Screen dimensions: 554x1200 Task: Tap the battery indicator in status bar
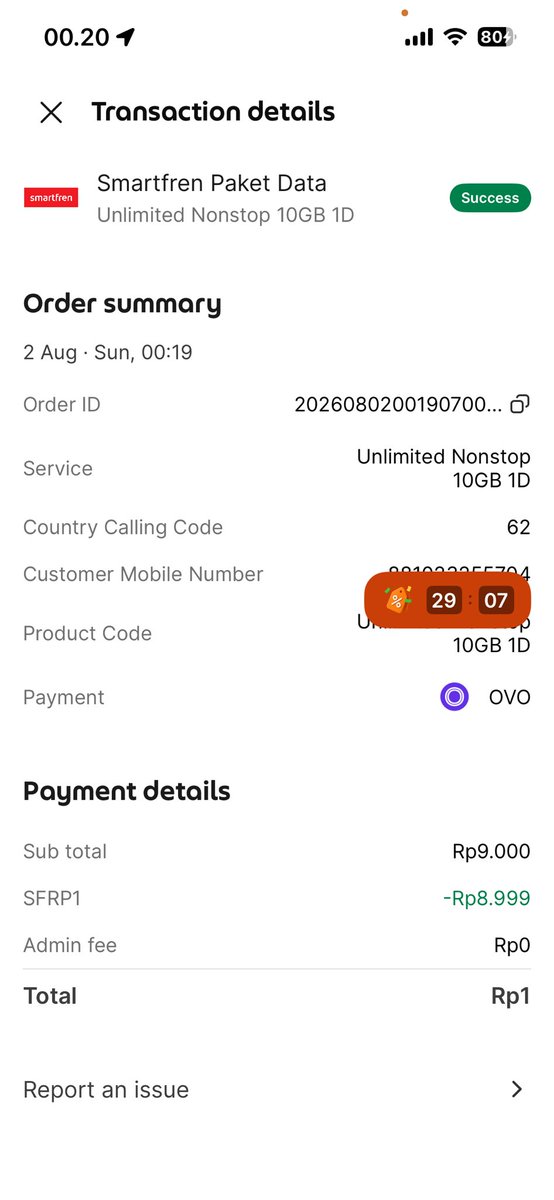[497, 38]
